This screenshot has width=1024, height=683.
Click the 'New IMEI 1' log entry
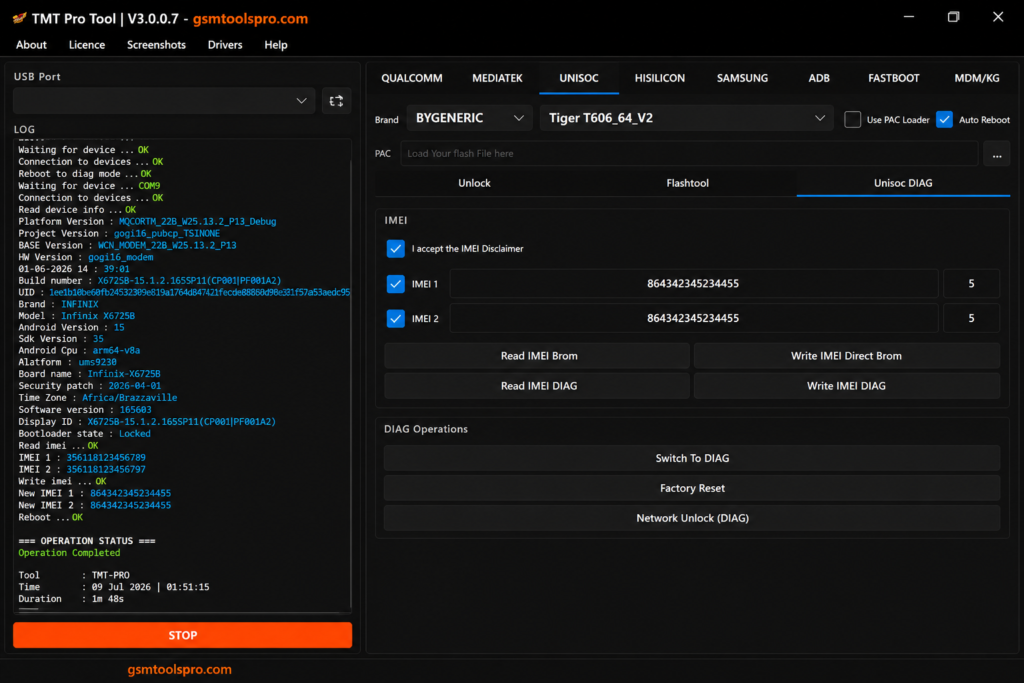[x=95, y=494]
